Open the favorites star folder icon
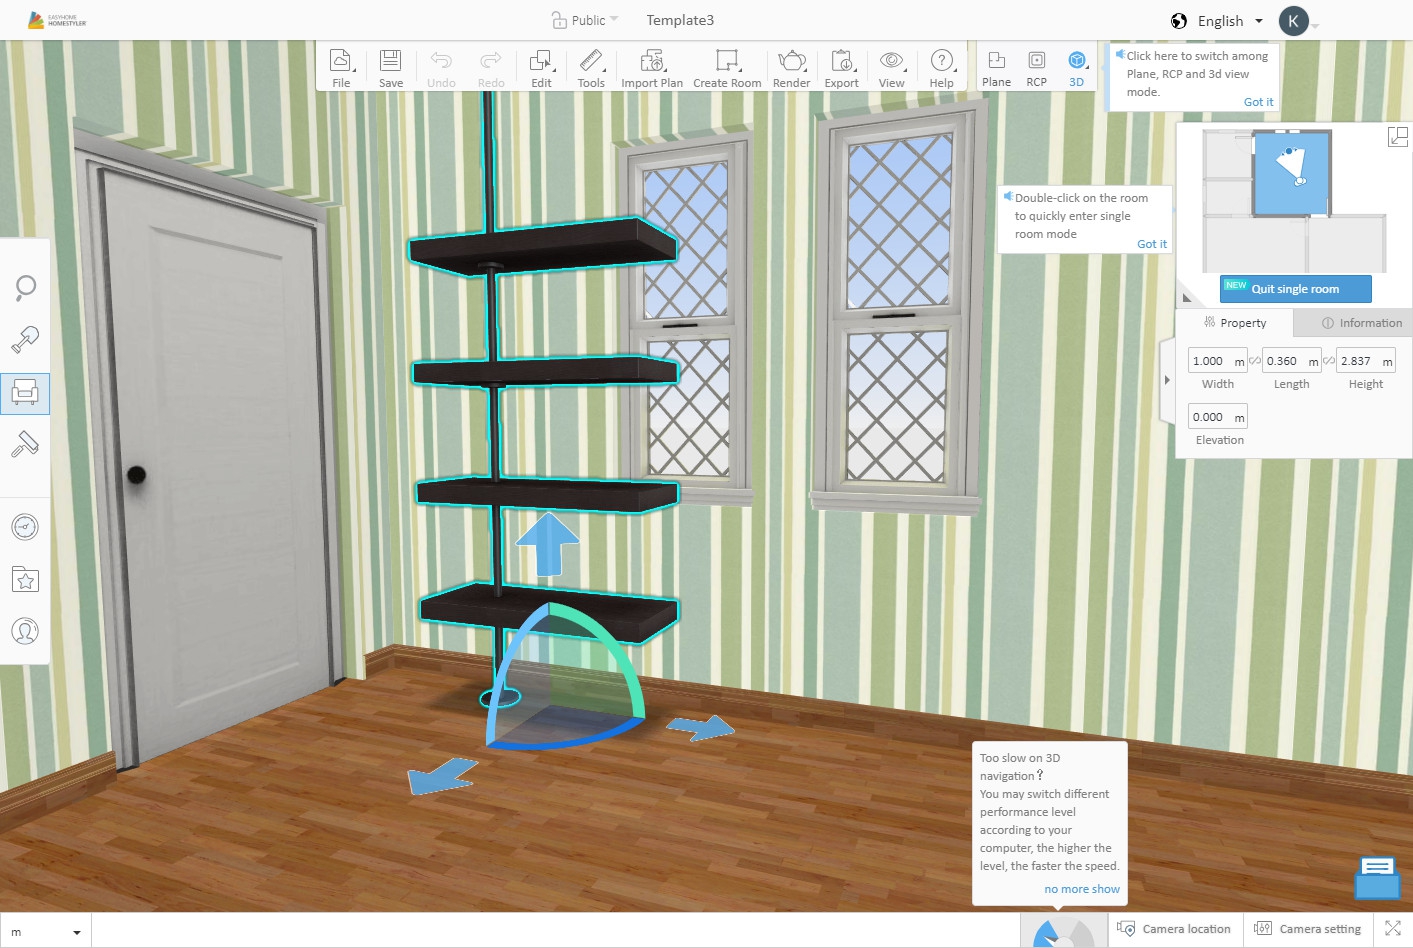Viewport: 1413px width, 948px height. pos(25,579)
